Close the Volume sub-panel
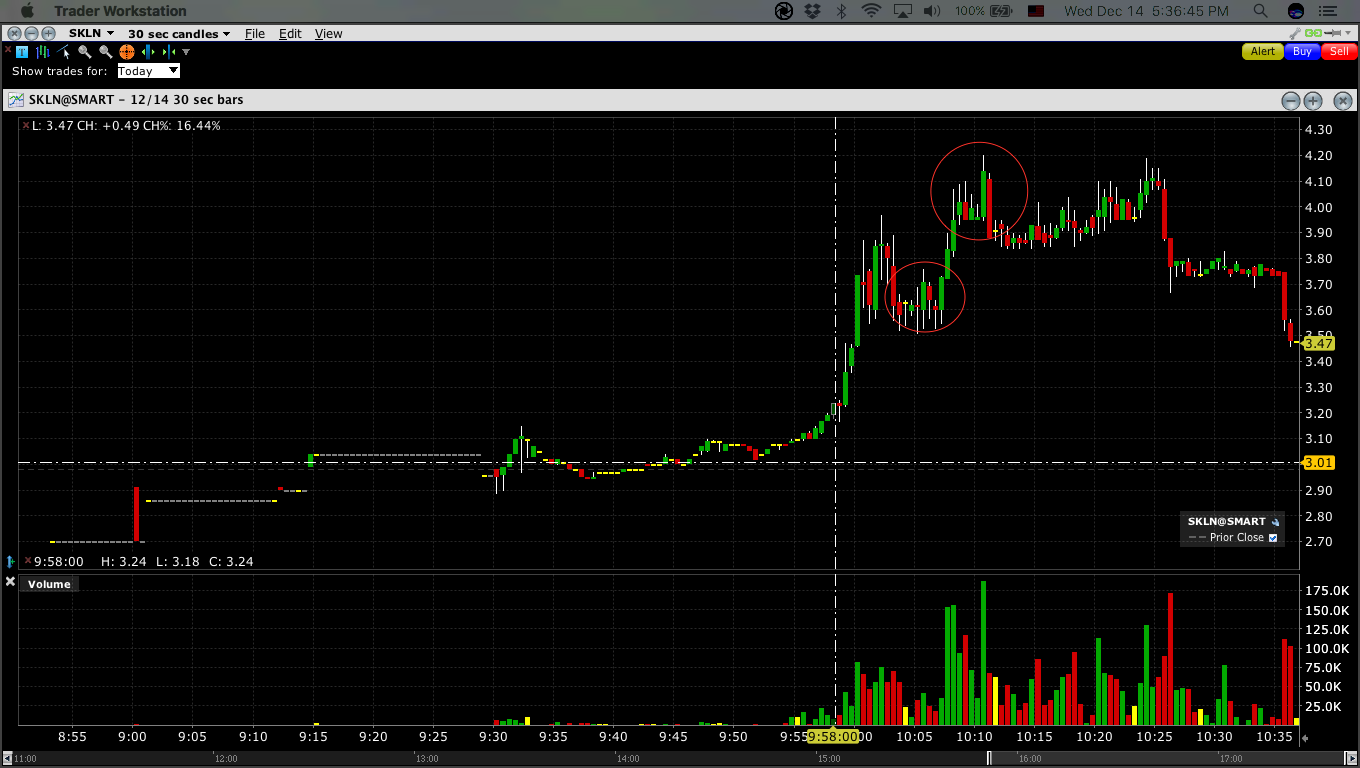The width and height of the screenshot is (1360, 768). (10, 582)
